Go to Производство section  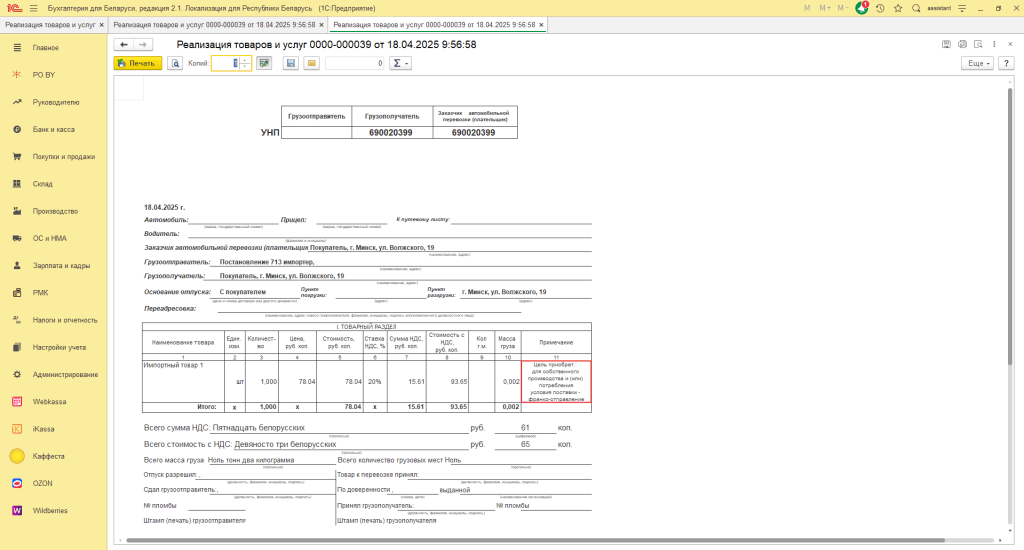click(54, 211)
